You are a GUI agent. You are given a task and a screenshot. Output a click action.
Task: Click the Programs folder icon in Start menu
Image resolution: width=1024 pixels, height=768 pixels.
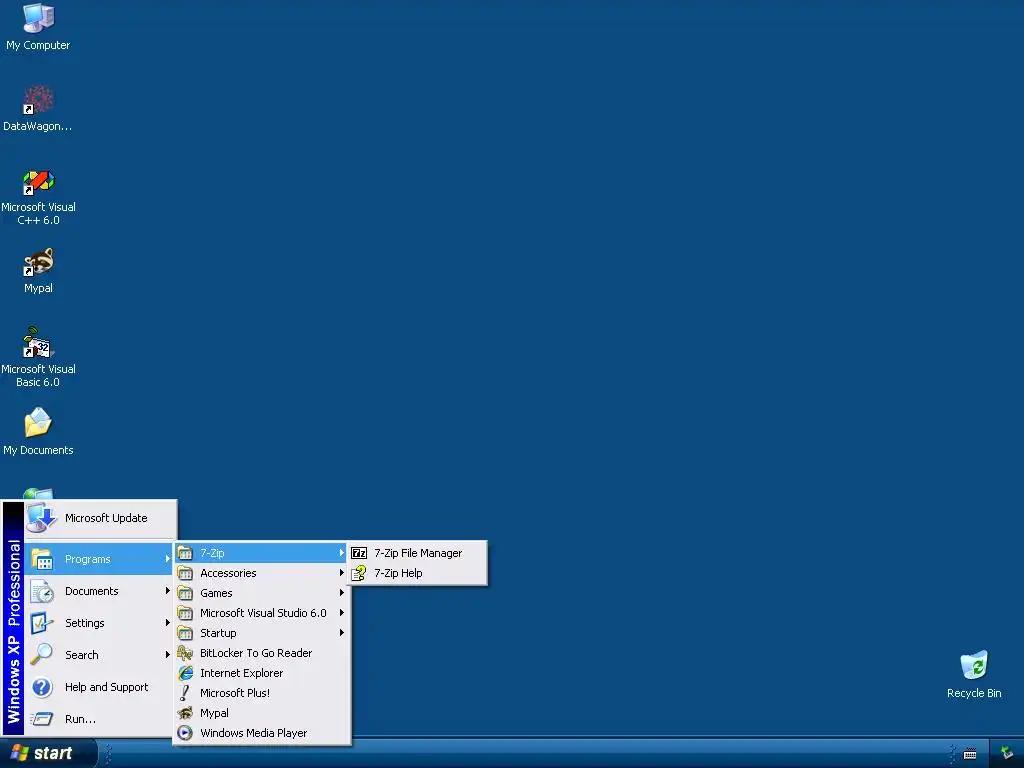(x=42, y=559)
